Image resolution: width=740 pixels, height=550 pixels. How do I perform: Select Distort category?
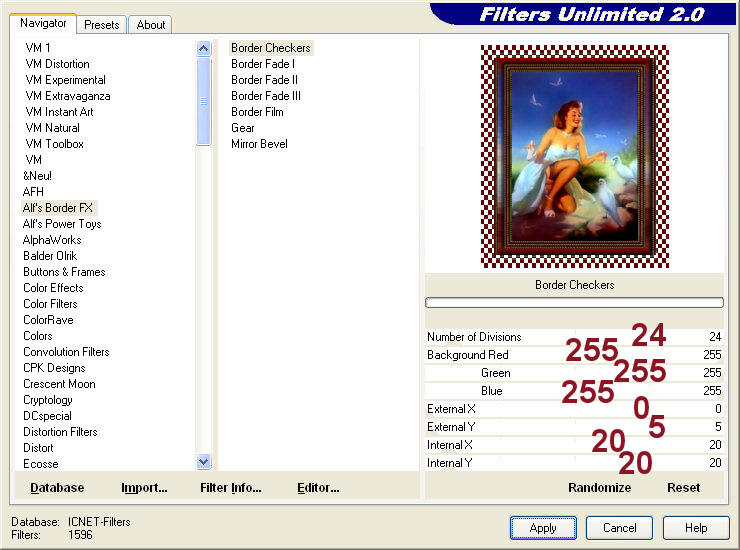pyautogui.click(x=38, y=448)
